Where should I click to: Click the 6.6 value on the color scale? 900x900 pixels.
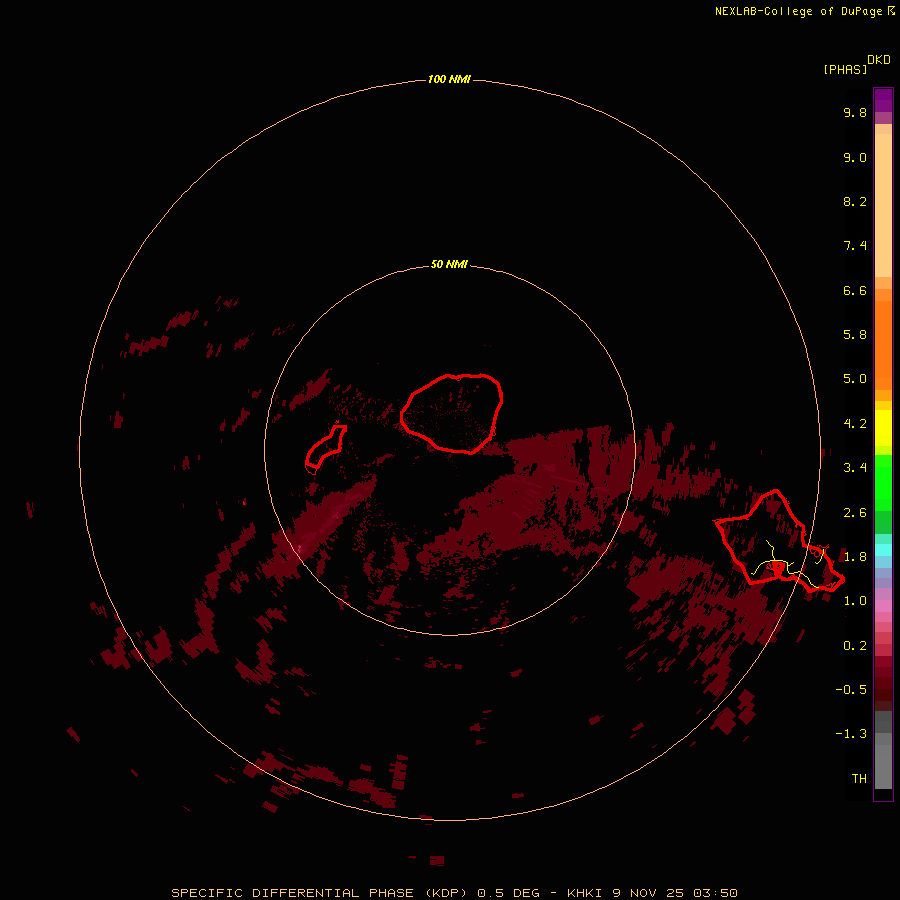coord(855,290)
